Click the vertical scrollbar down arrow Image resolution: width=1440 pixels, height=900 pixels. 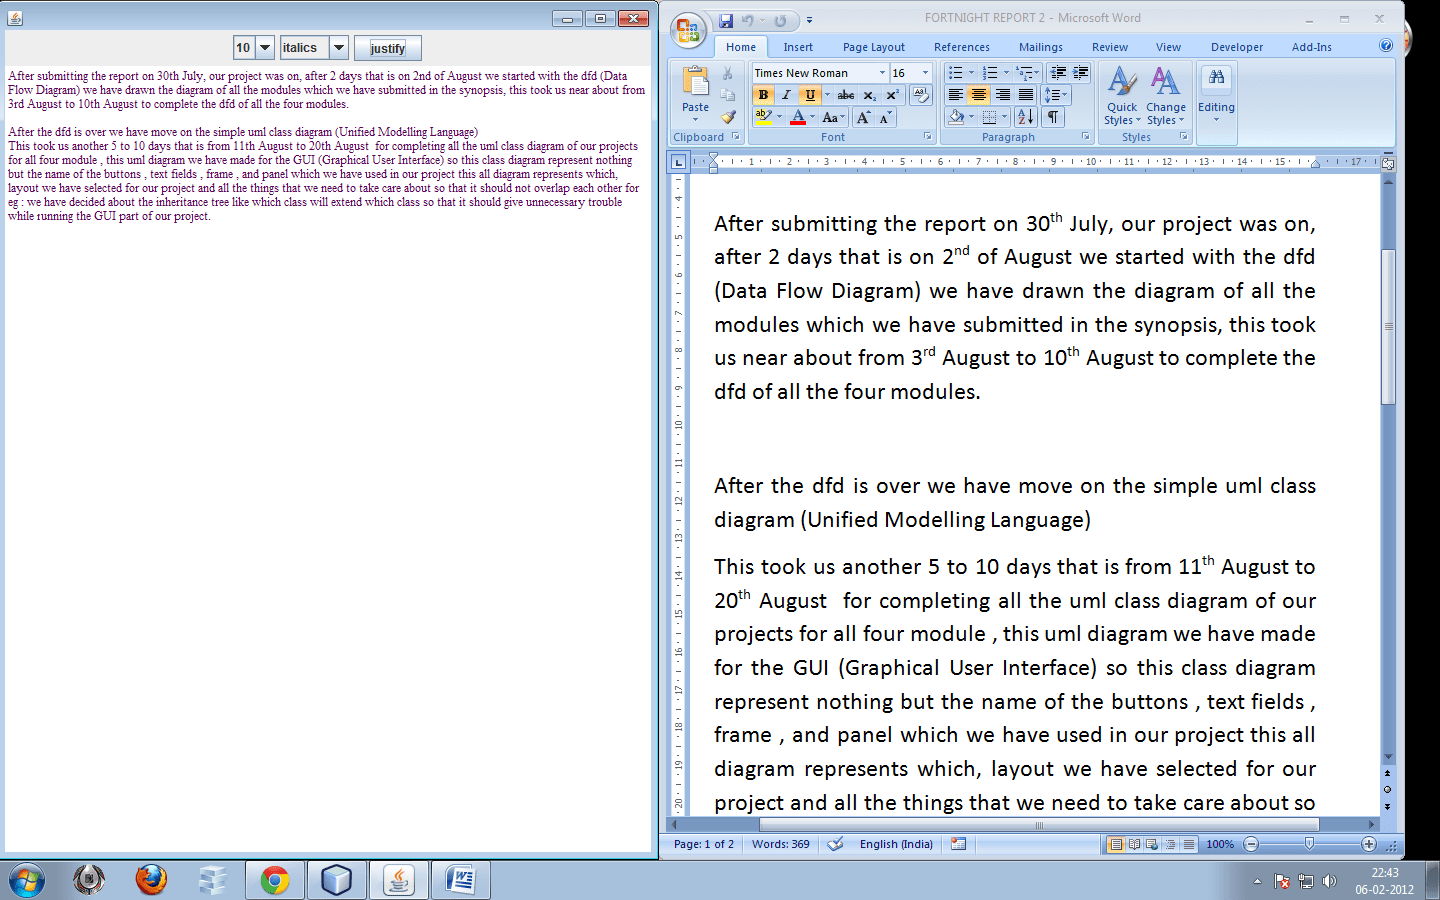1387,758
